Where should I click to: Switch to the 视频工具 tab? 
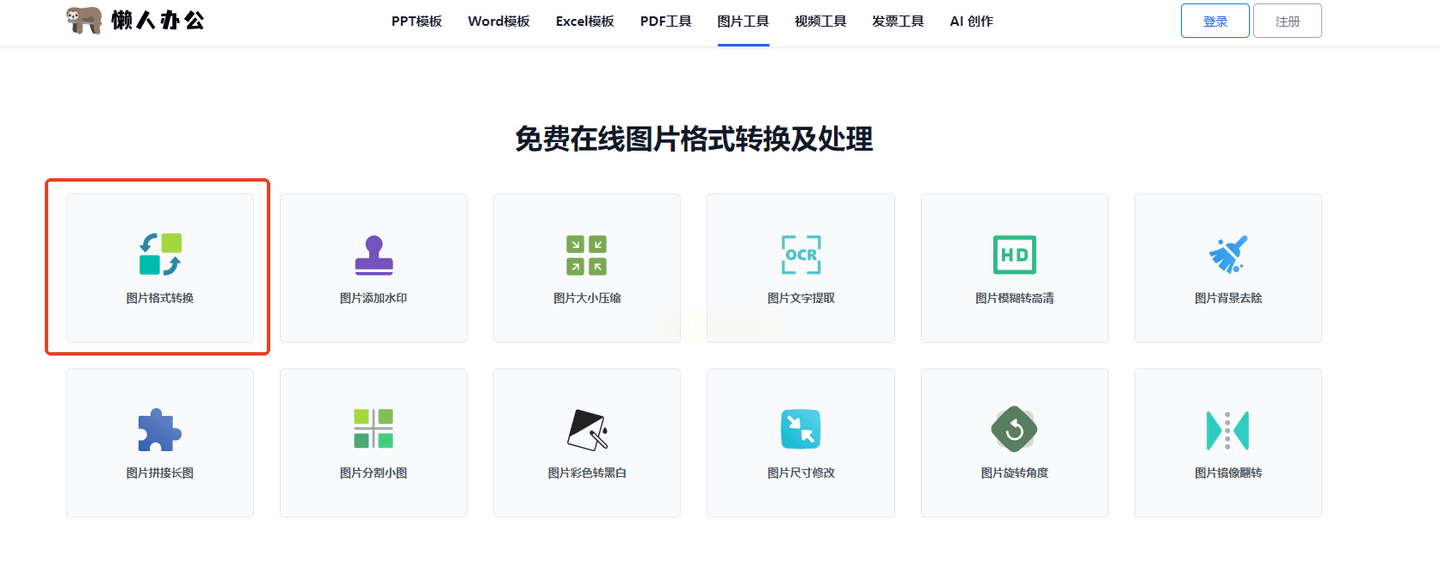point(820,20)
